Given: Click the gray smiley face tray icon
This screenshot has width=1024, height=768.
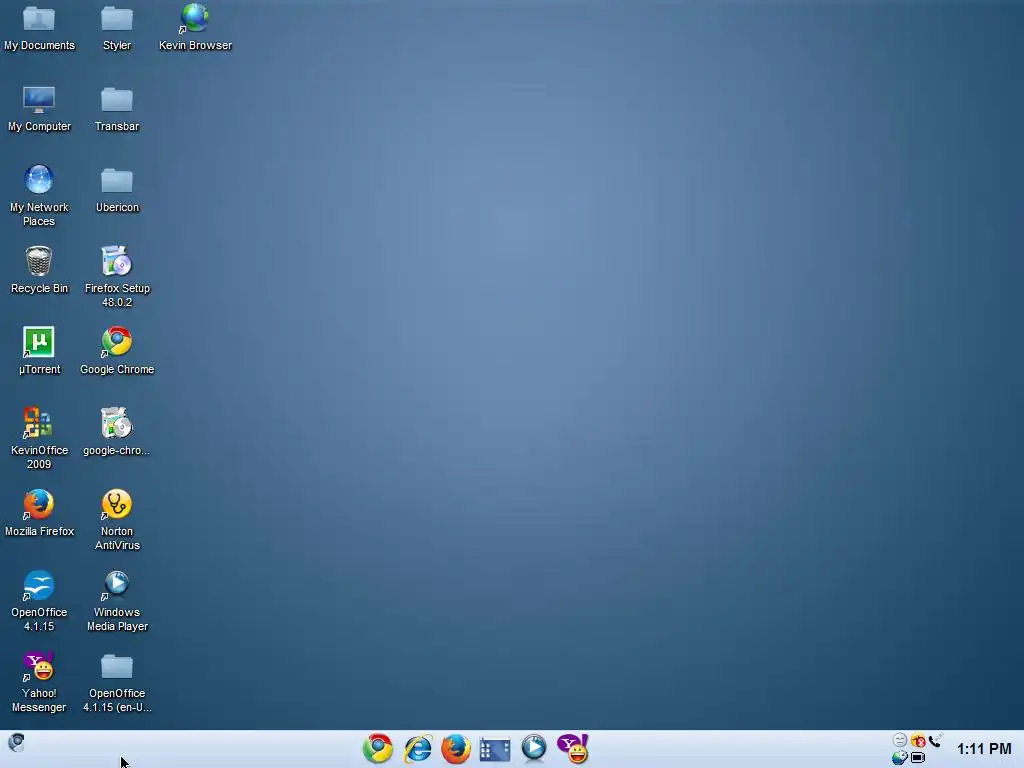Looking at the screenshot, I should click(900, 741).
